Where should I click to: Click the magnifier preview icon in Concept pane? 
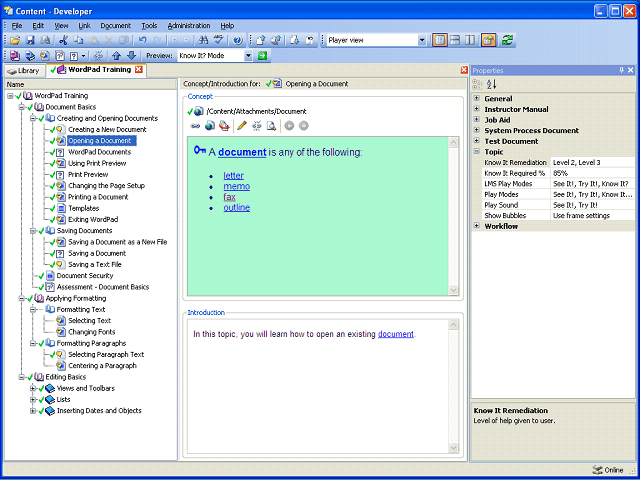click(x=271, y=126)
